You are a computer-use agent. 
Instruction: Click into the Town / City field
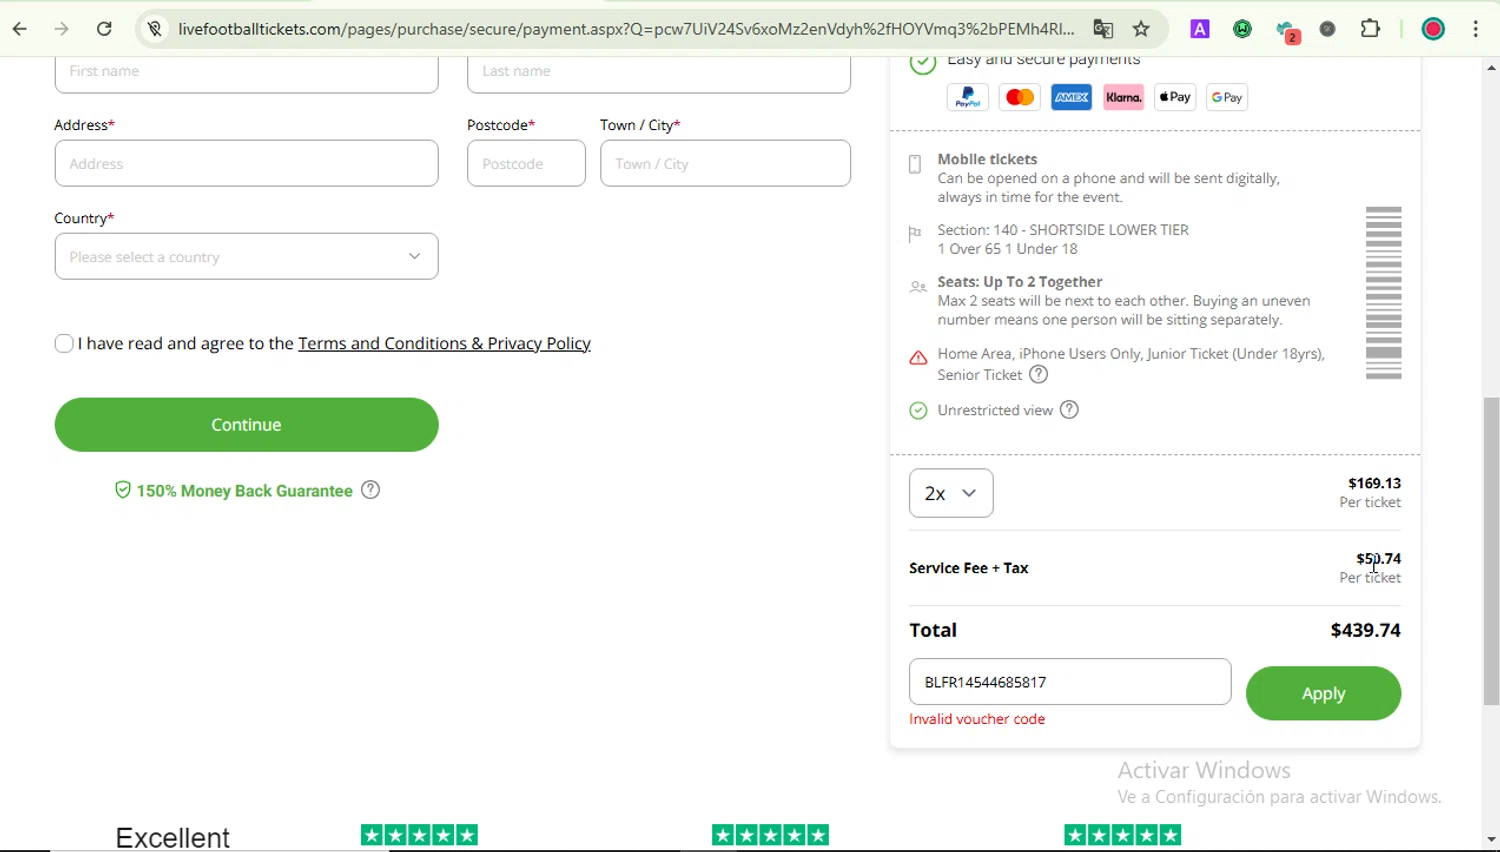(726, 164)
